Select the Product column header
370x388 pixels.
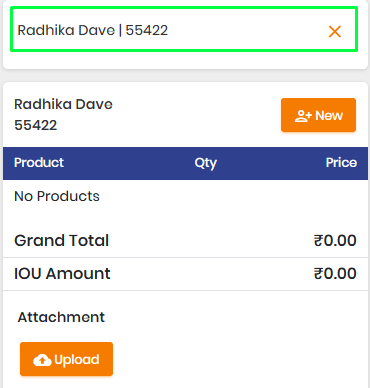coord(39,163)
